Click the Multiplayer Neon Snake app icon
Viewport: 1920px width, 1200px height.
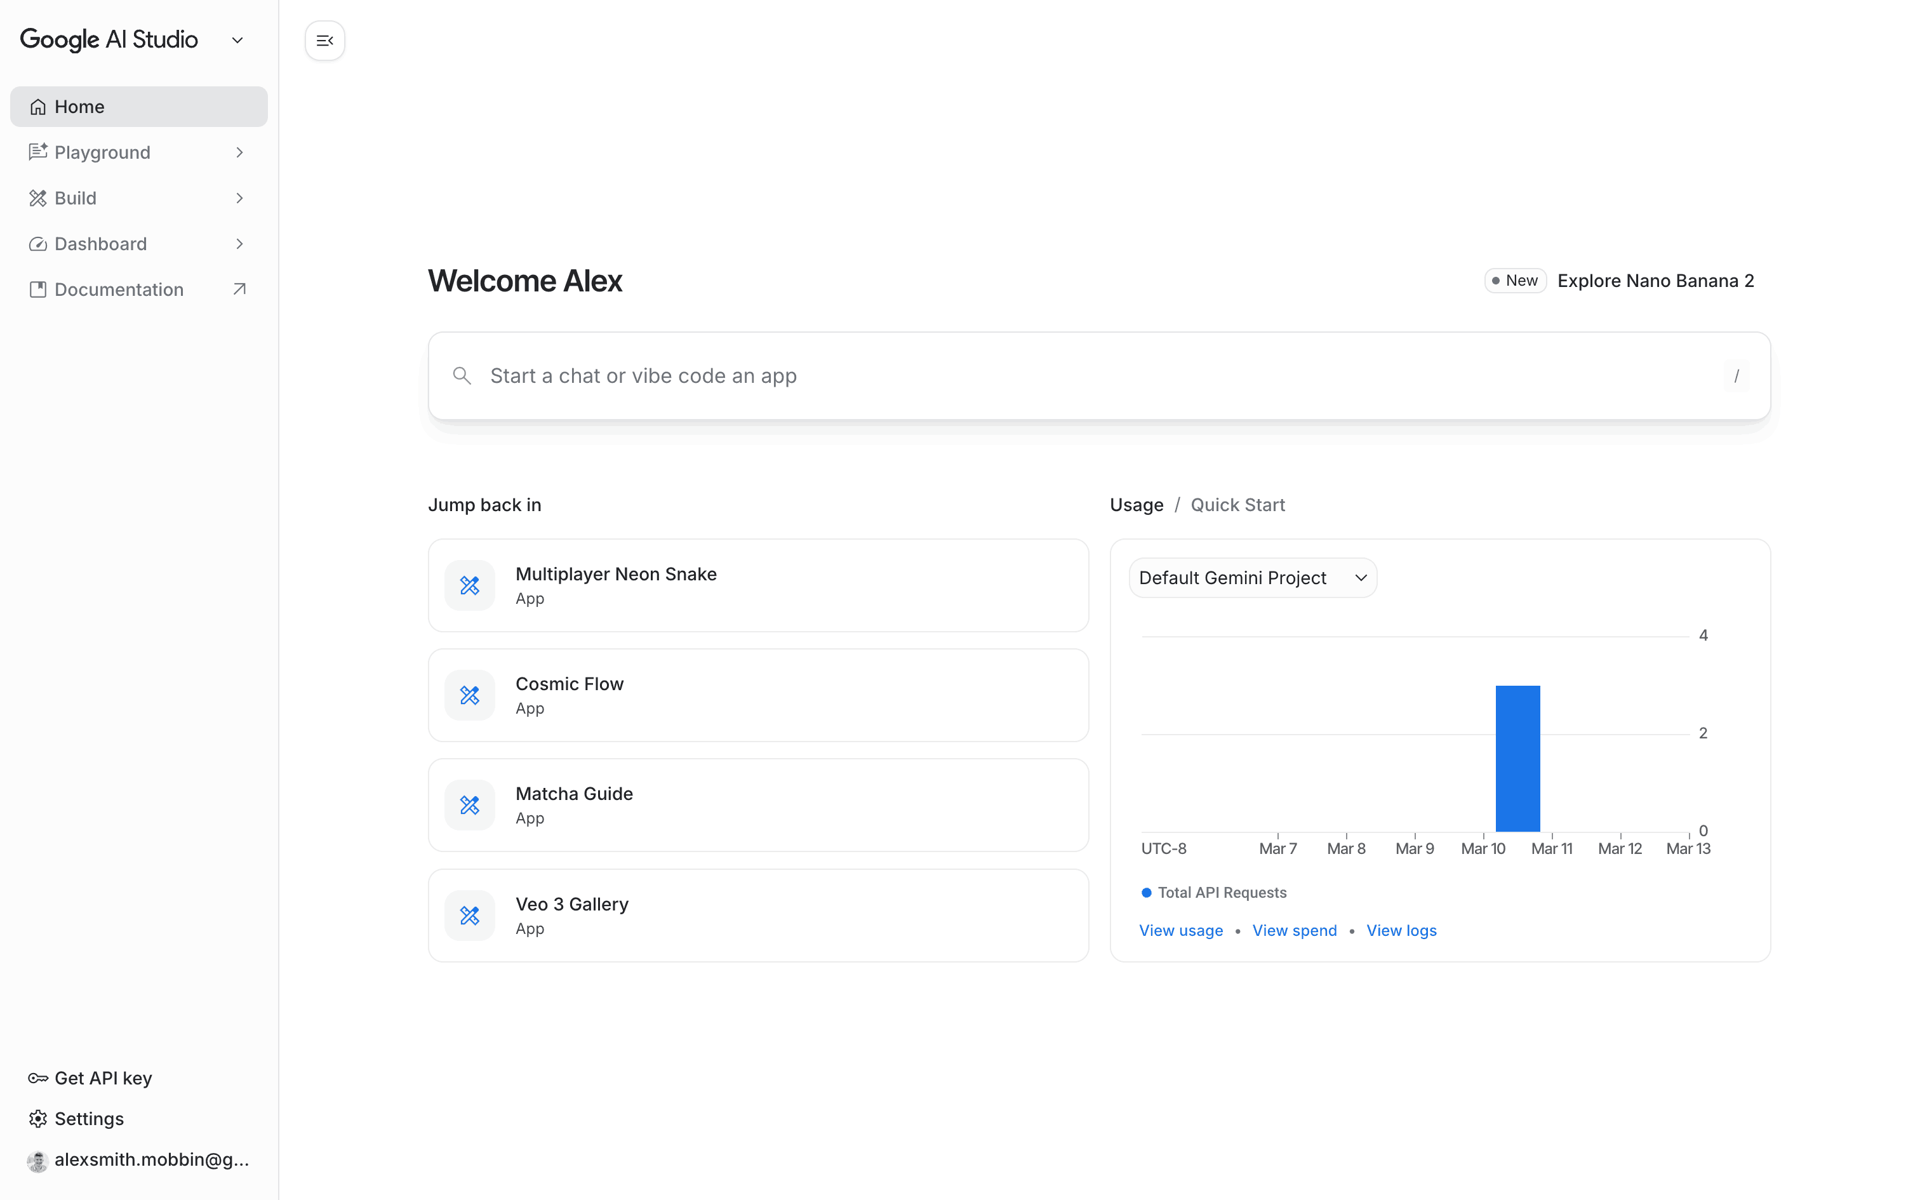(469, 585)
